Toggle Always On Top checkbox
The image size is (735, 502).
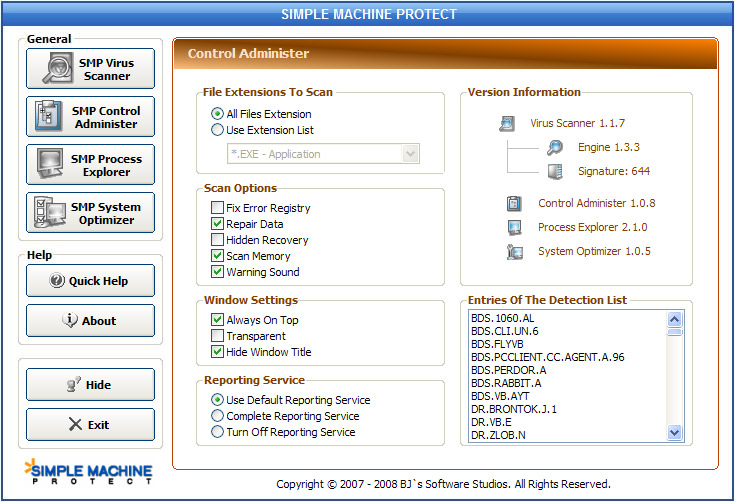tap(217, 320)
